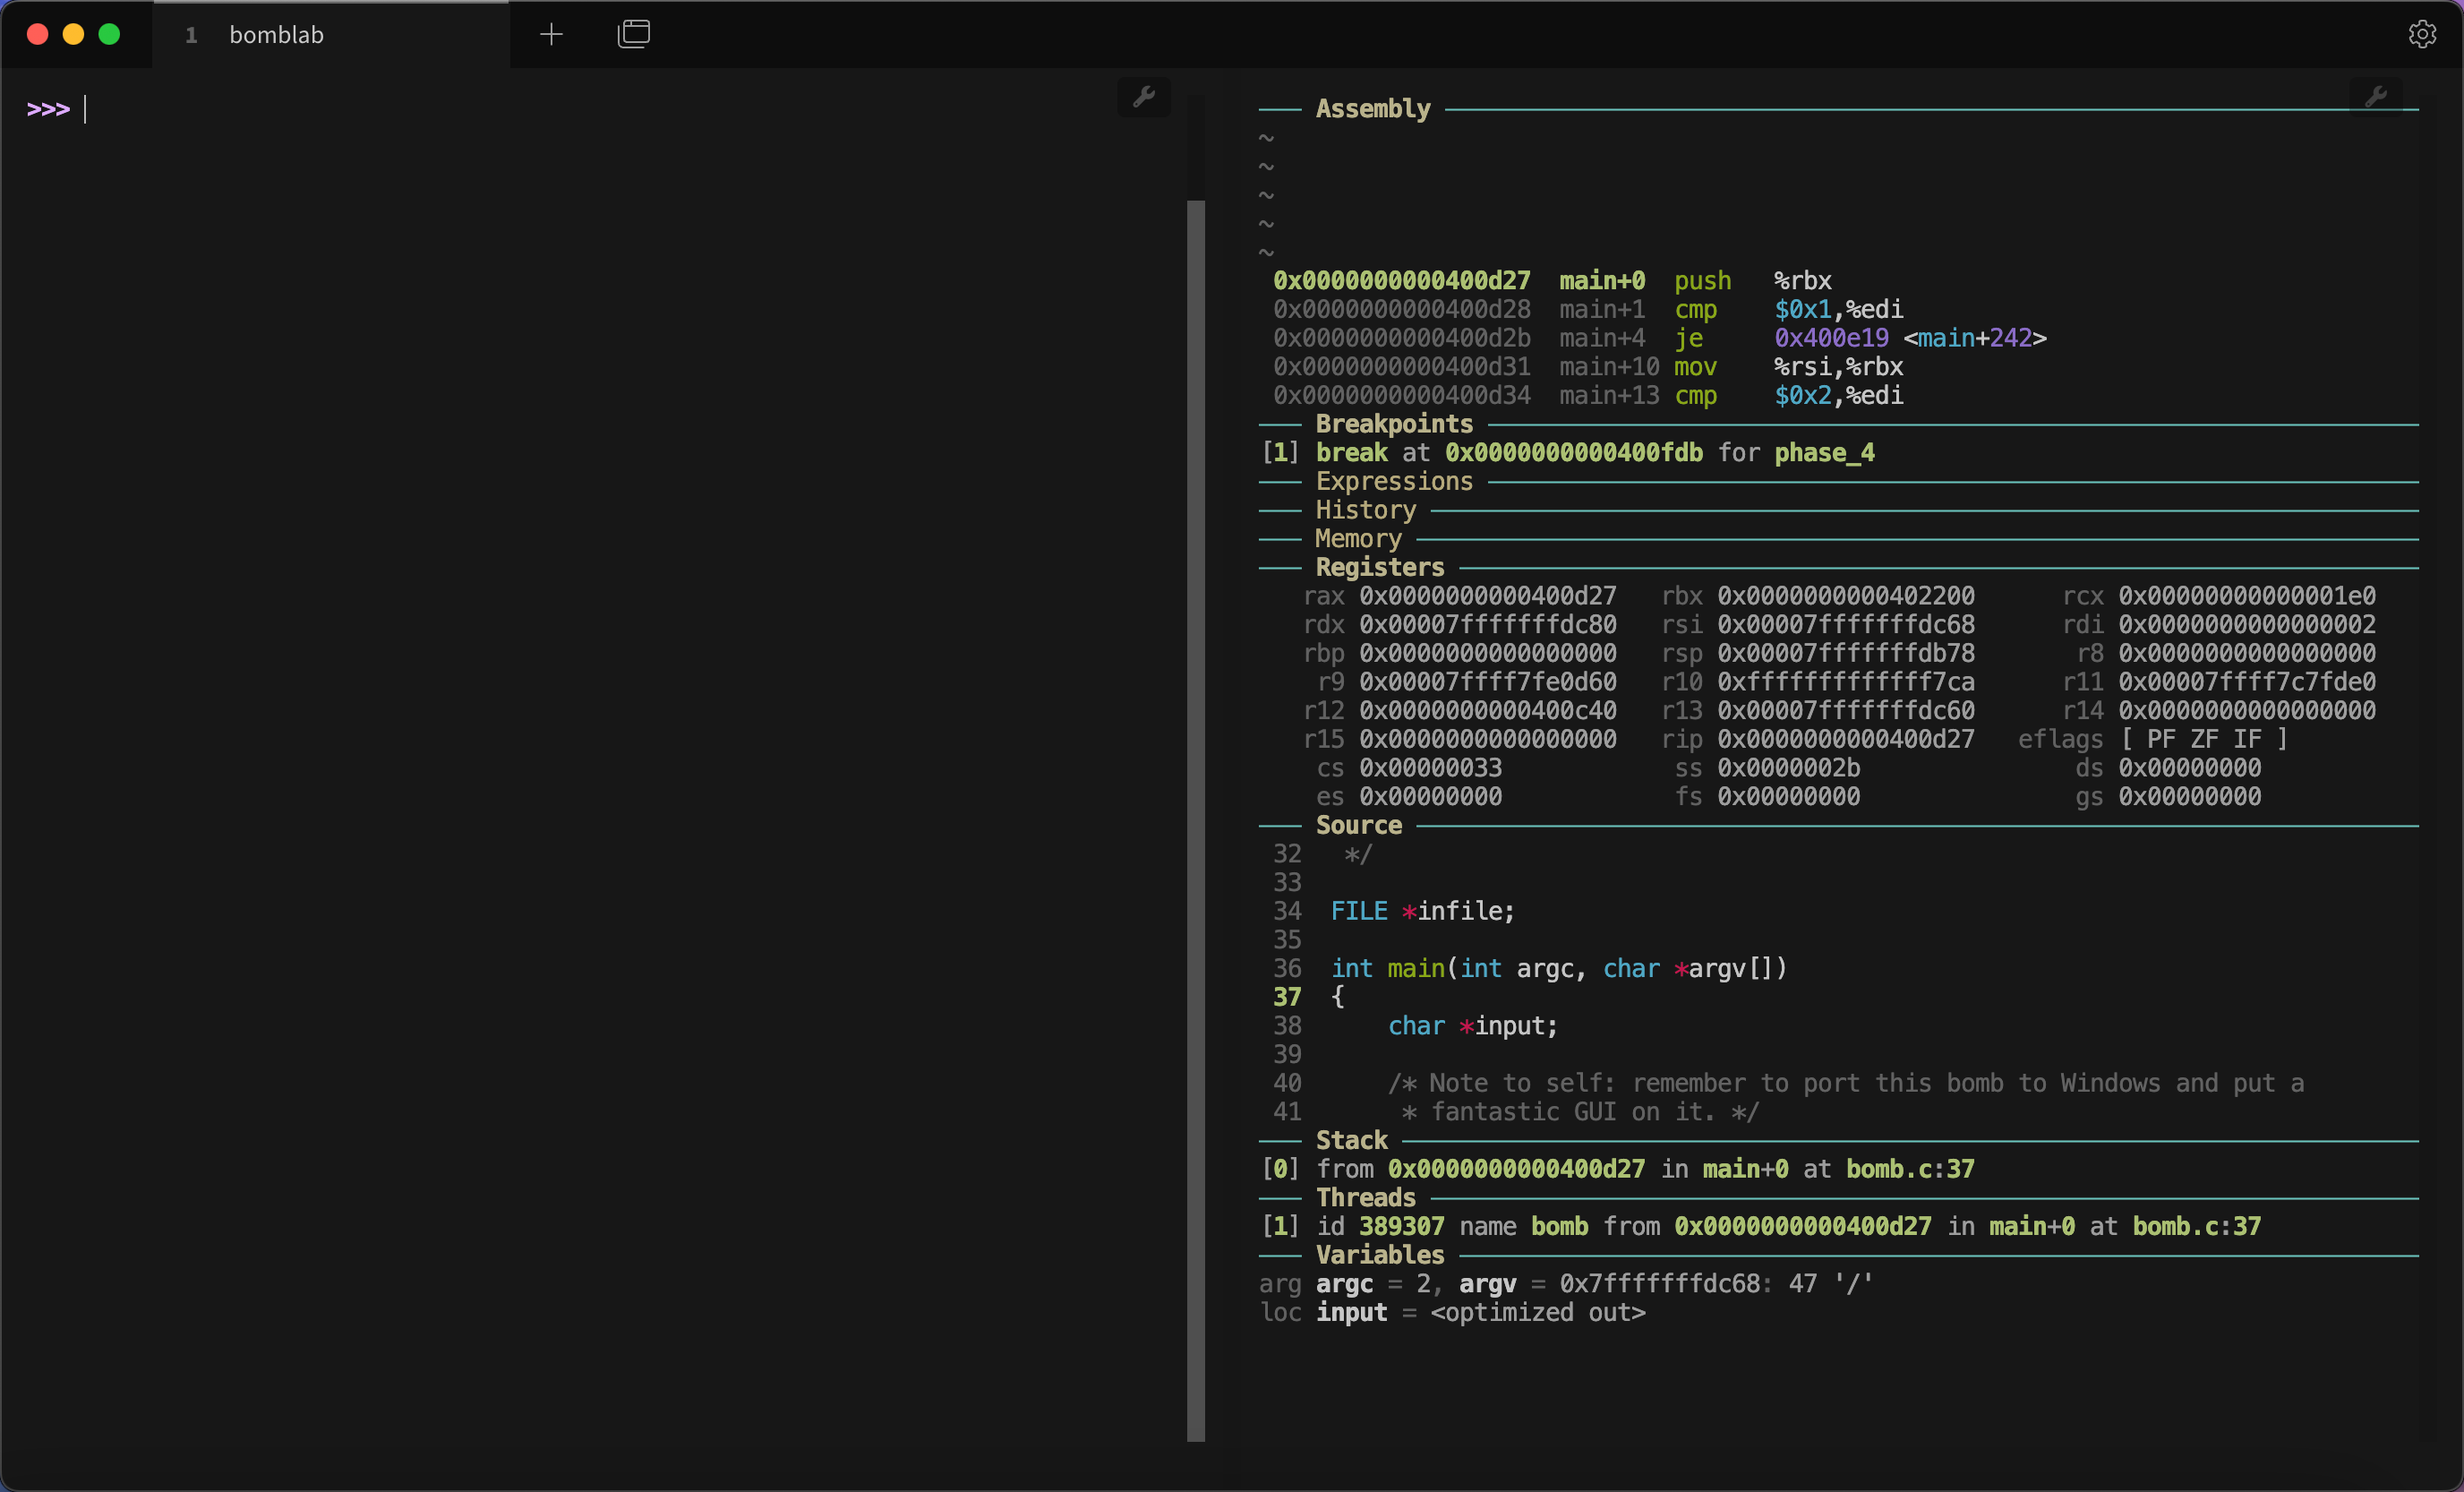This screenshot has height=1492, width=2464.
Task: Collapse the Variables section
Action: click(x=1379, y=1255)
